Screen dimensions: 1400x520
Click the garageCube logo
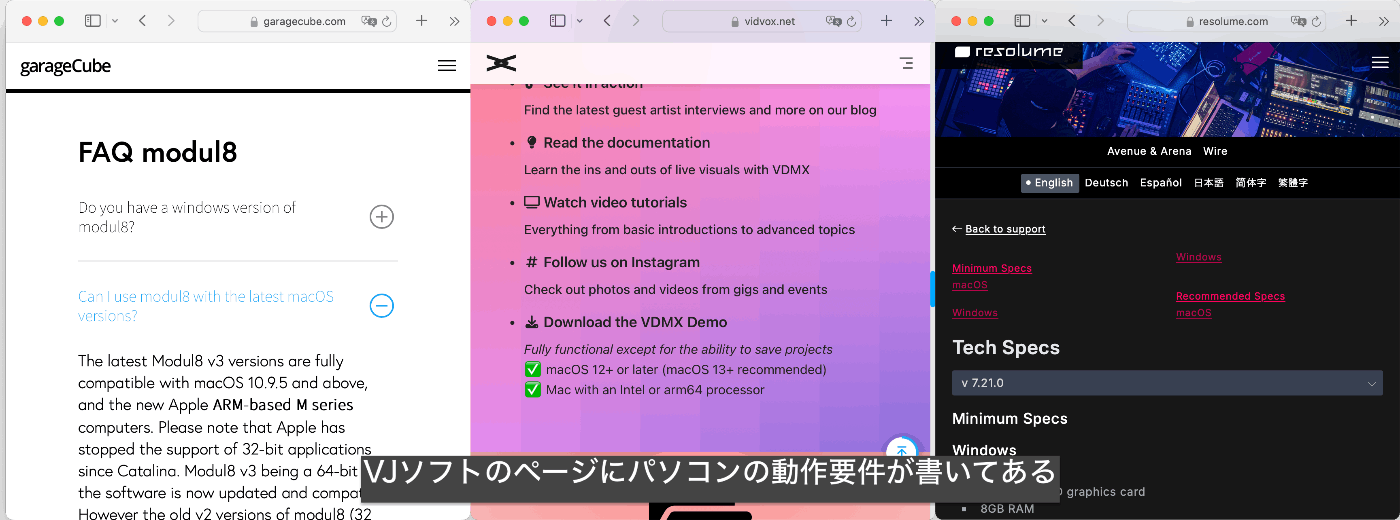(x=65, y=66)
